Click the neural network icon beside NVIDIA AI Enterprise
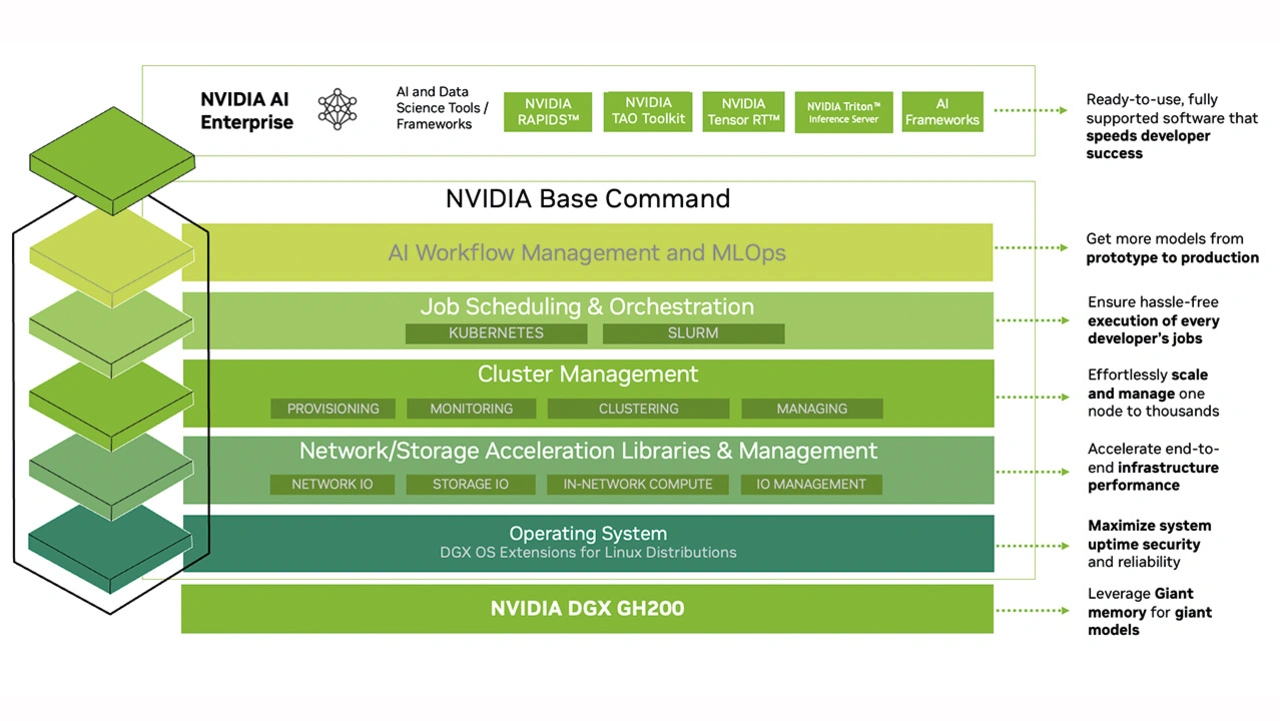1280x721 pixels. point(337,110)
